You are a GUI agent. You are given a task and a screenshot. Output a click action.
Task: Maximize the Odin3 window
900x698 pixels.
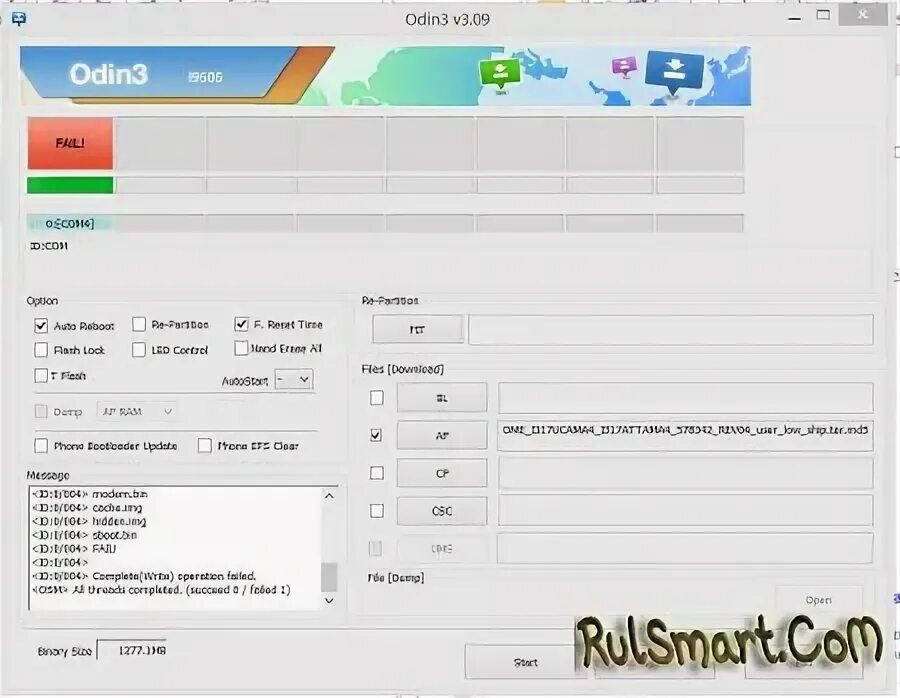click(x=823, y=15)
